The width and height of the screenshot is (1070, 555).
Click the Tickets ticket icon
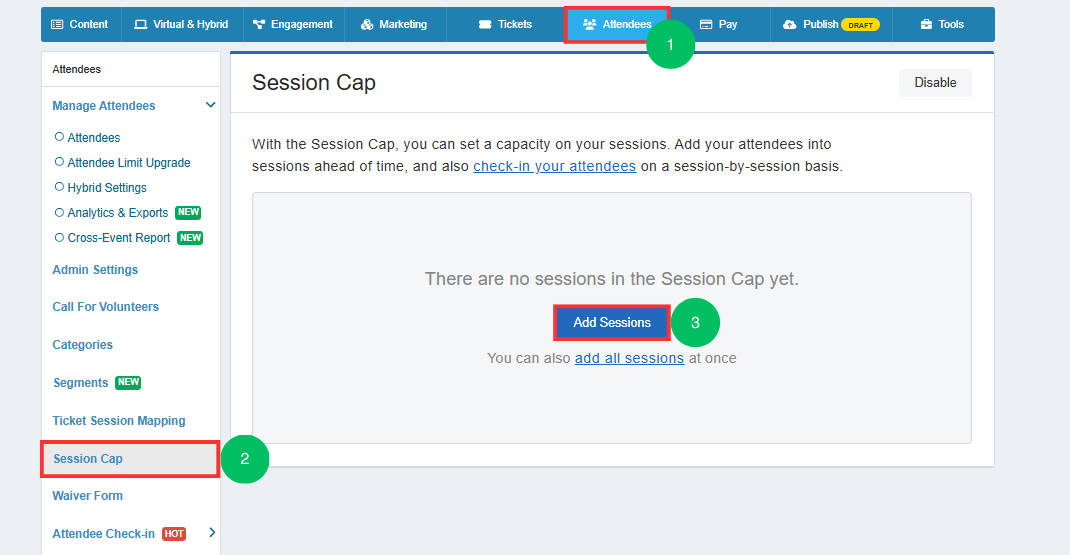(x=485, y=25)
